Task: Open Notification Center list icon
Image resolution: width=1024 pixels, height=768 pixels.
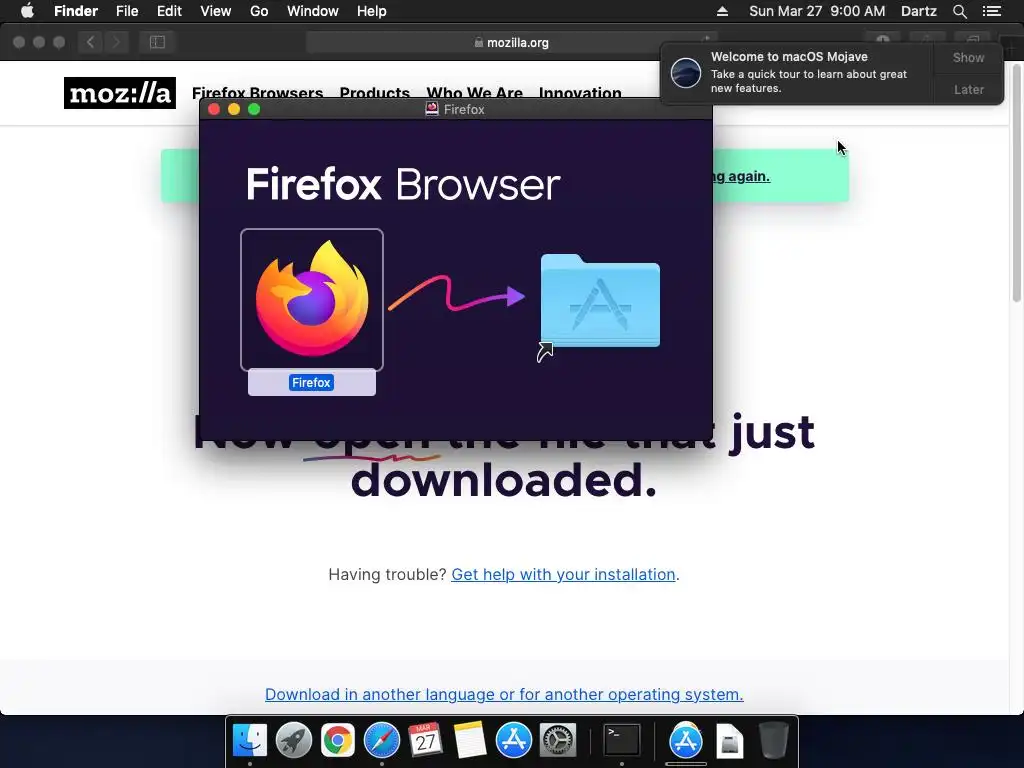Action: 991,11
